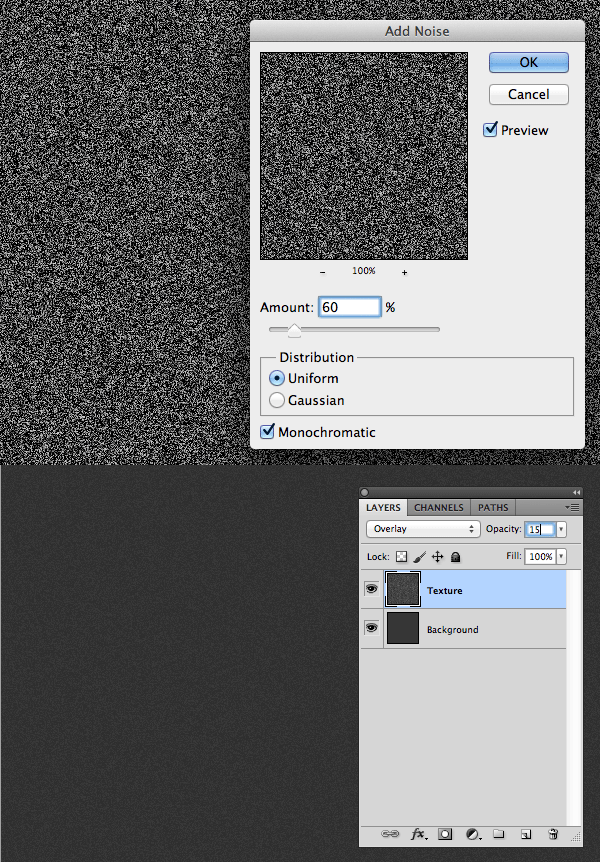Image resolution: width=600 pixels, height=862 pixels.
Task: Select the Gaussian distribution
Action: point(277,400)
